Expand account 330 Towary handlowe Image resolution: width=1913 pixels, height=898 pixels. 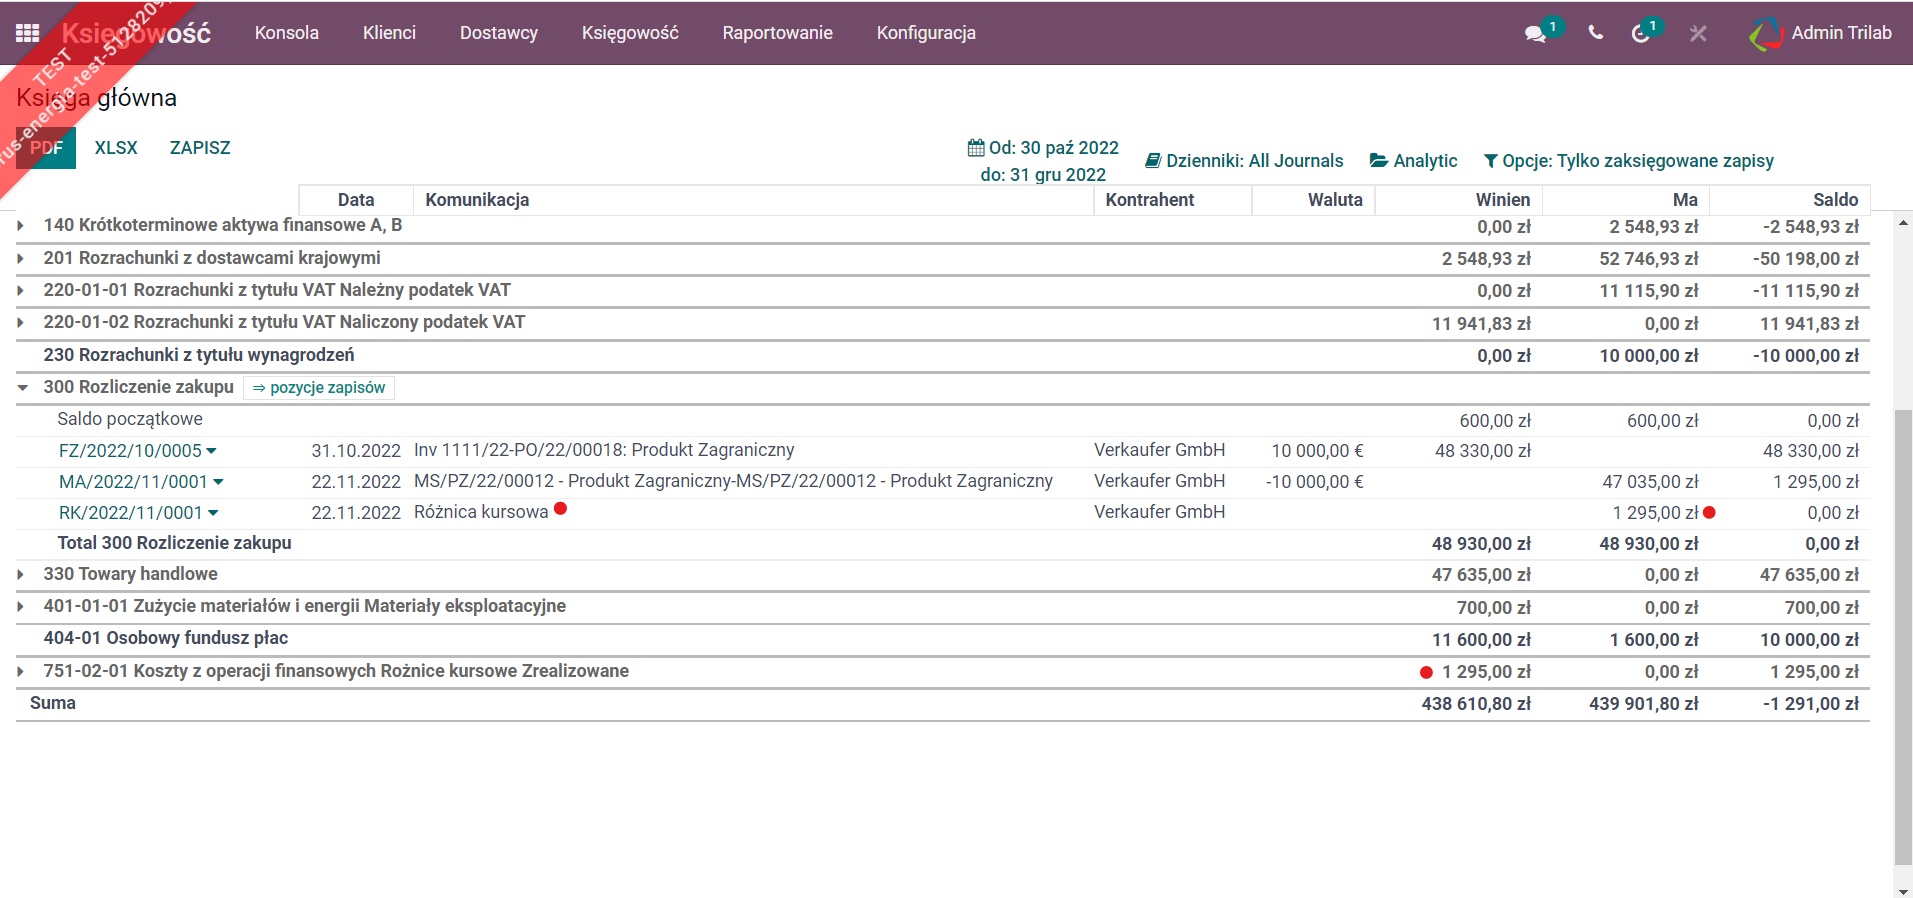click(21, 575)
